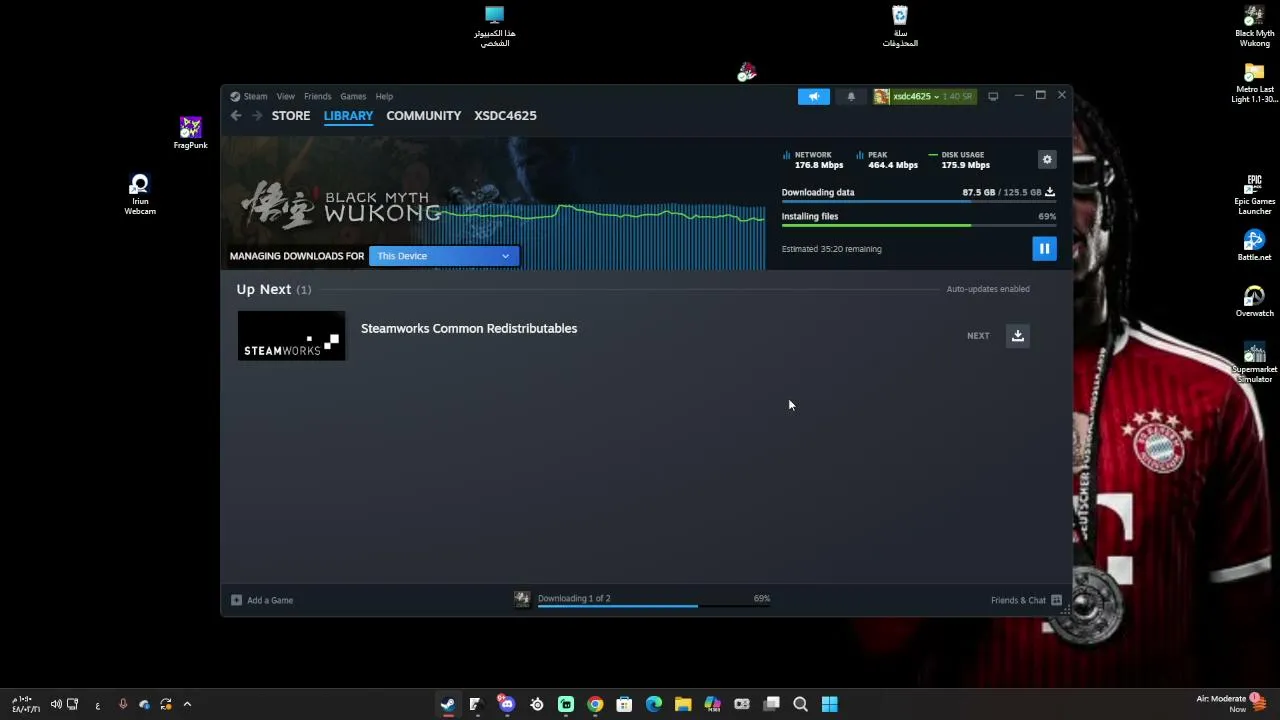The image size is (1280, 720).
Task: Click Downloading 1 of 2 status
Action: click(x=574, y=598)
